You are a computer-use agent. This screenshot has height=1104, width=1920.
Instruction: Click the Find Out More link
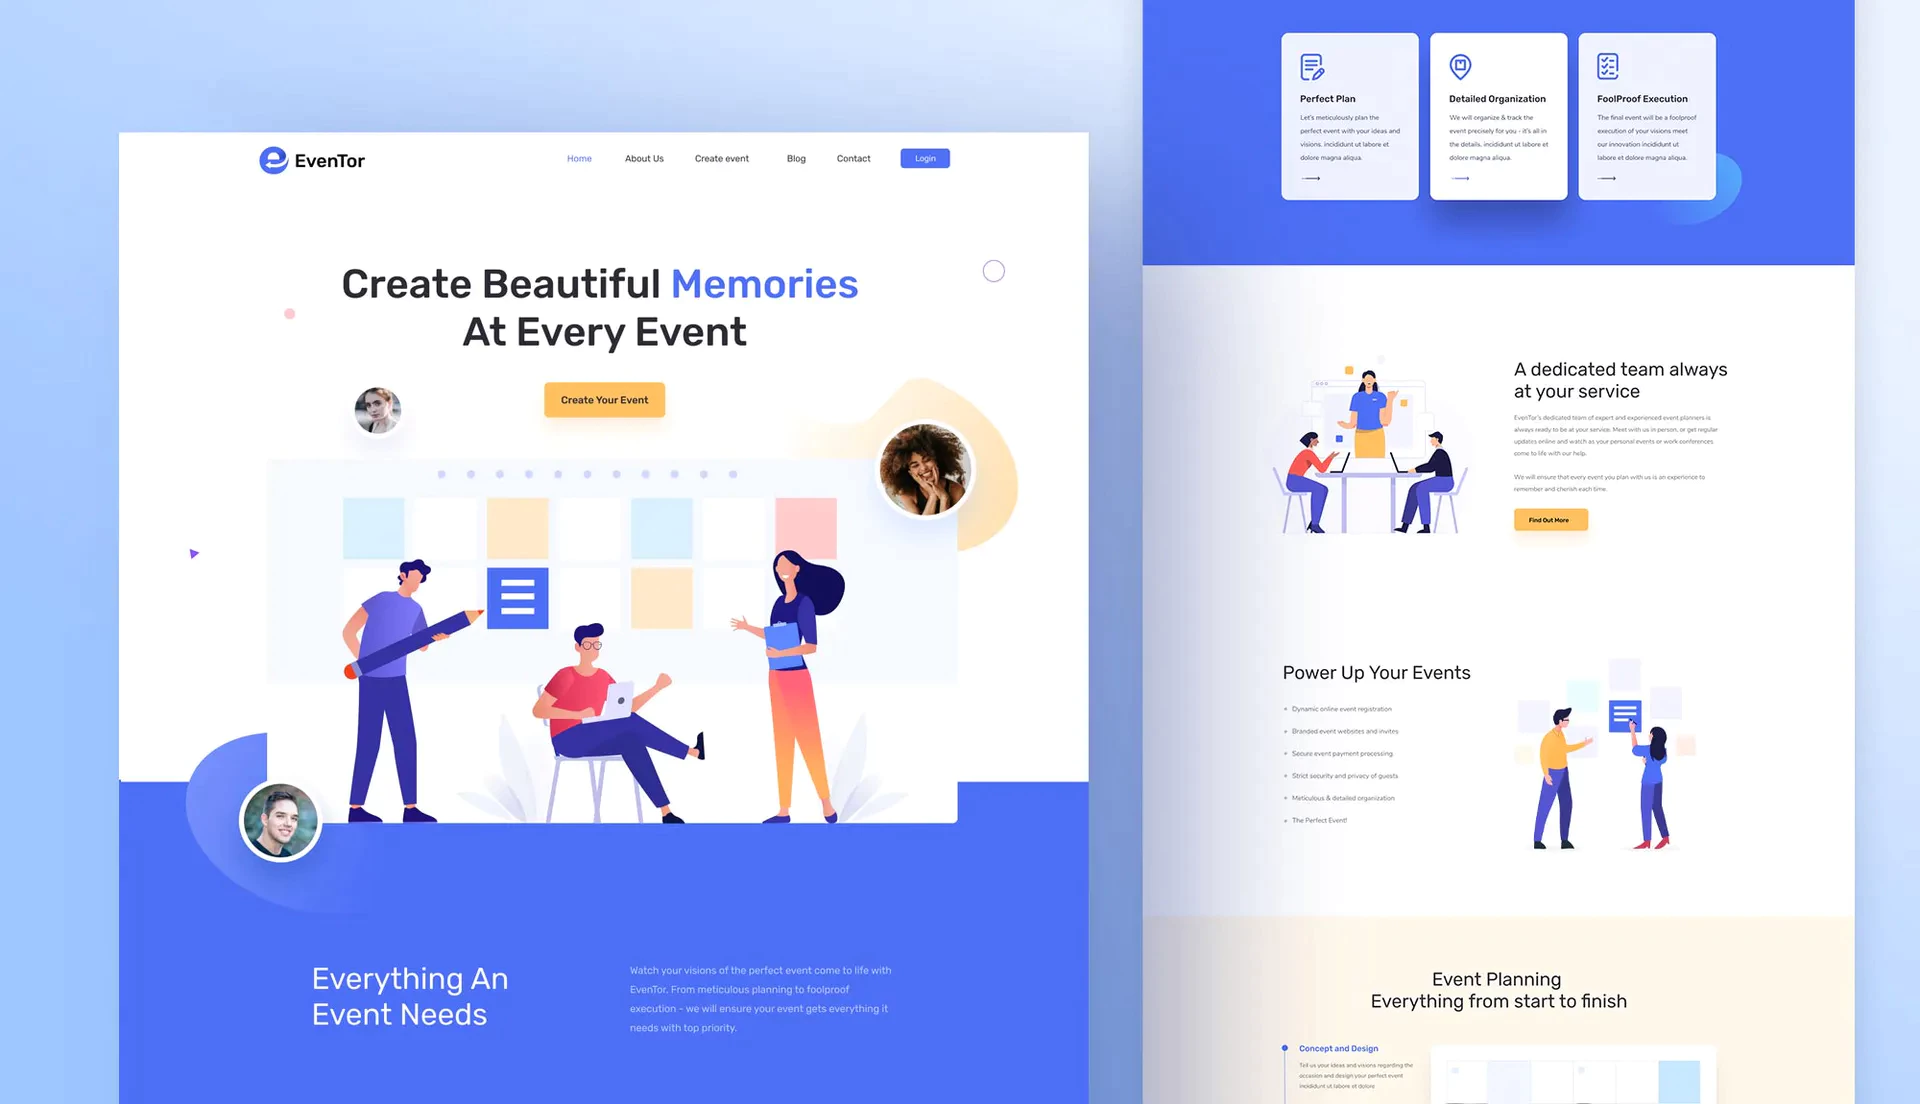[x=1551, y=520]
